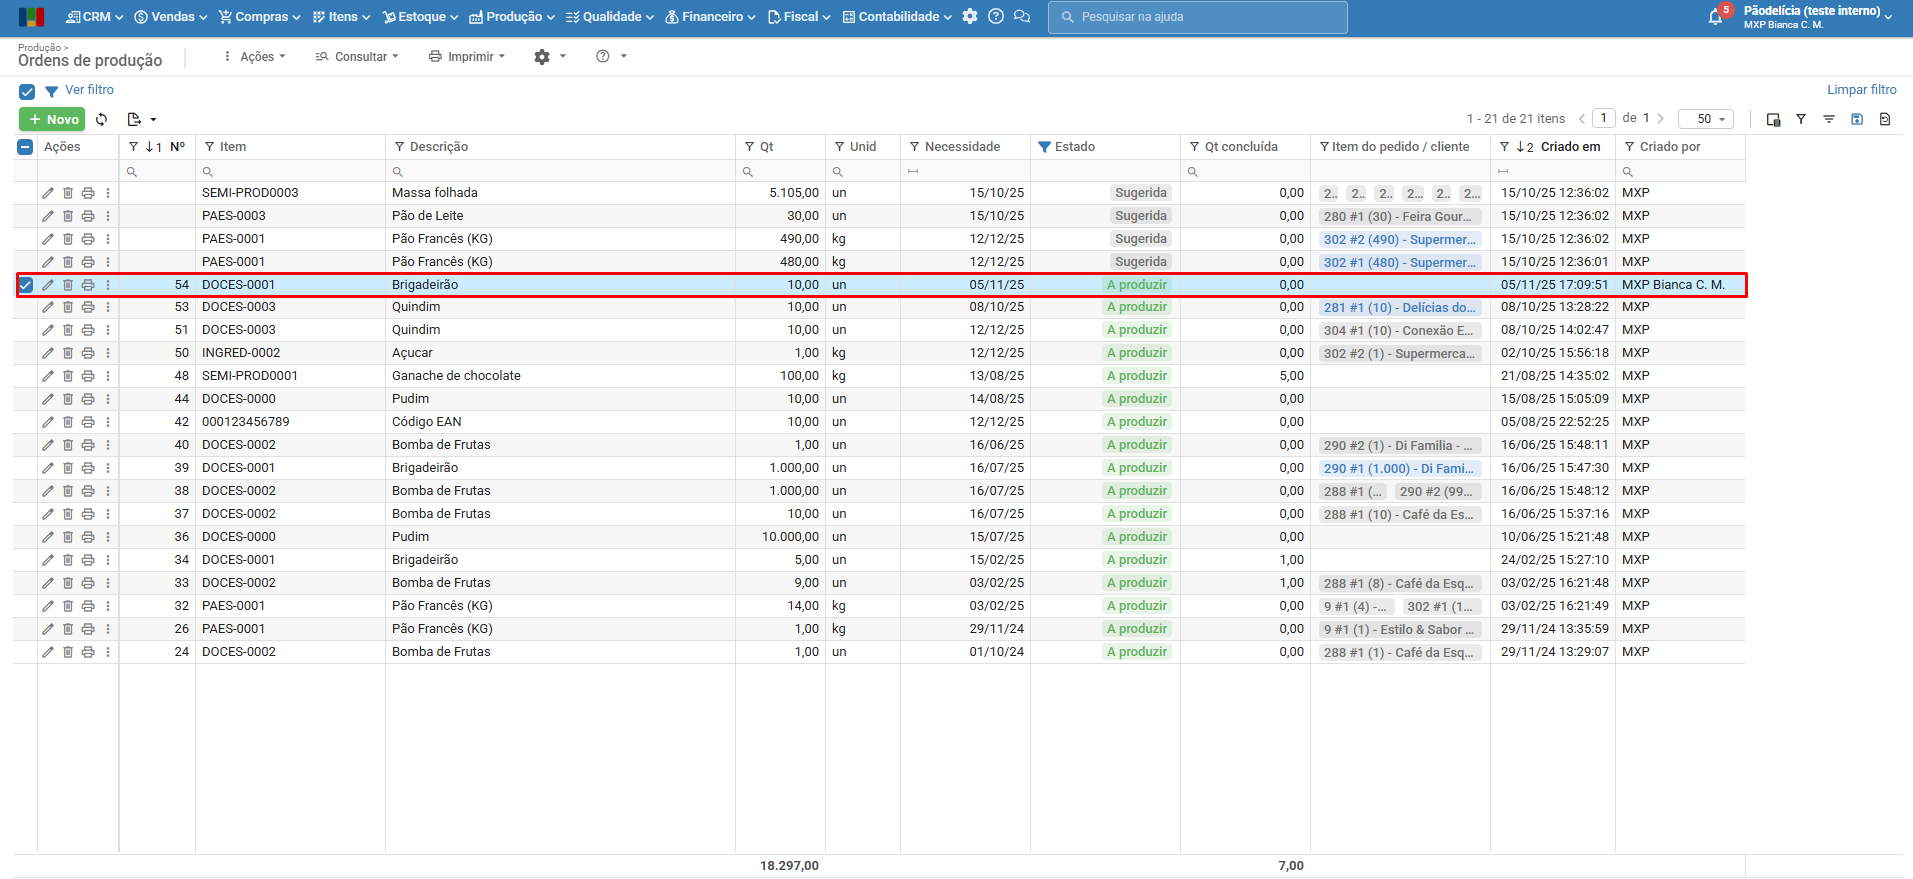Open the Financeiro menu

710,17
